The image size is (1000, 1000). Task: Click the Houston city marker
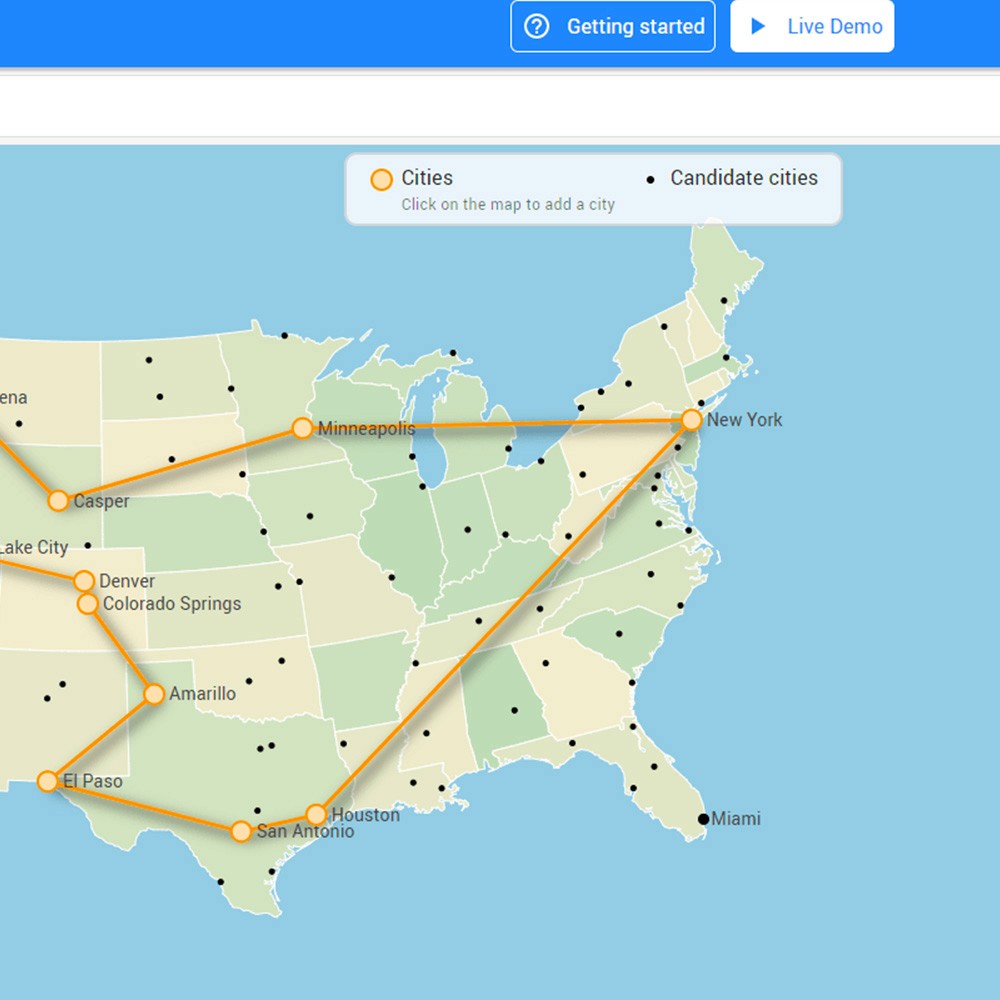pos(319,814)
